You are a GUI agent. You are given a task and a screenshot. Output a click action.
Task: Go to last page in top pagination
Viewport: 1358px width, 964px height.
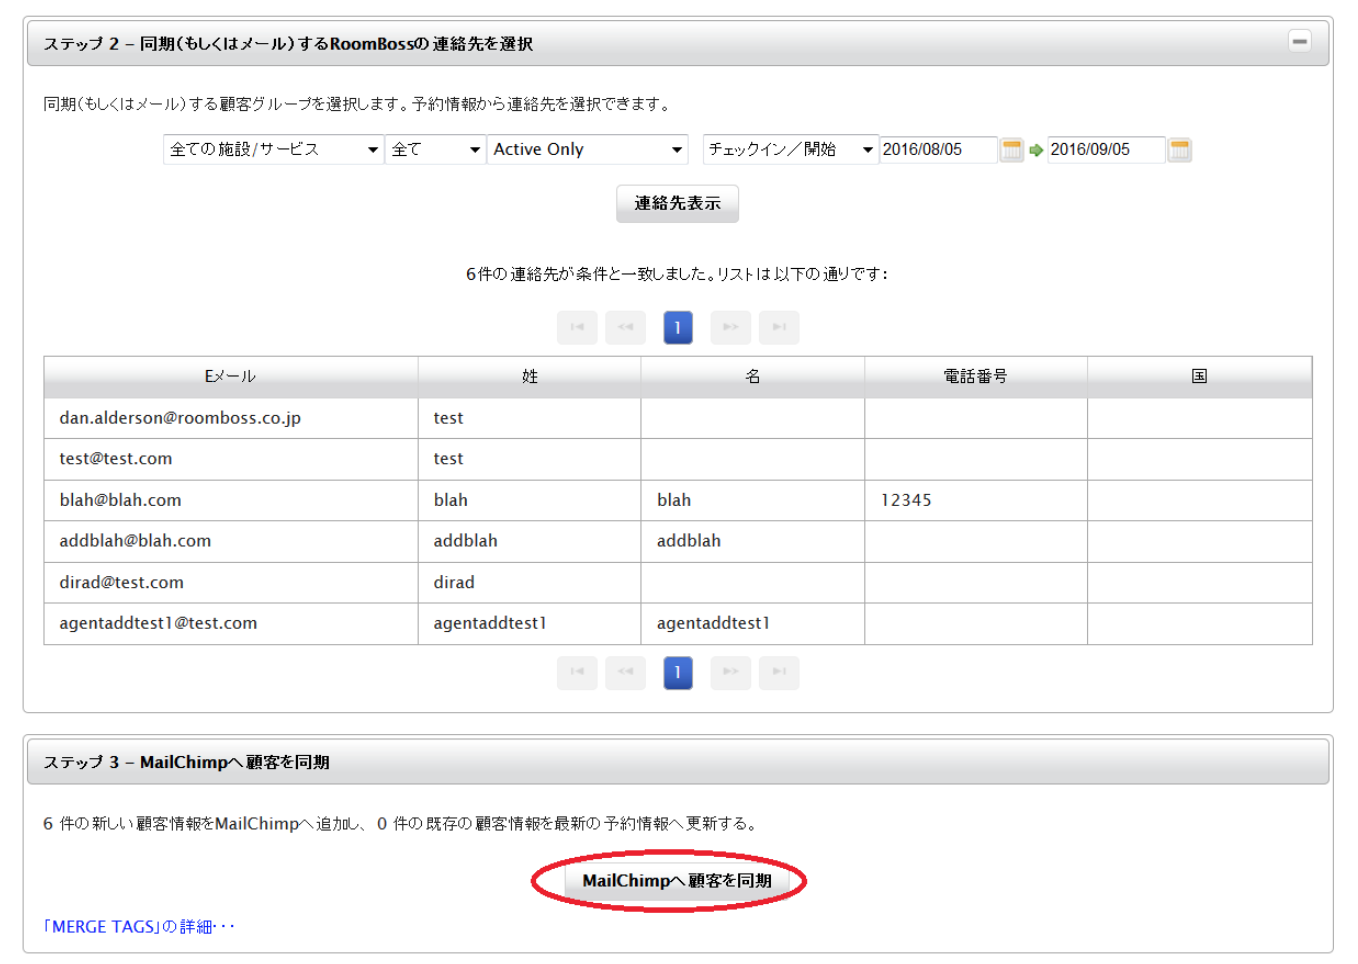pos(779,327)
